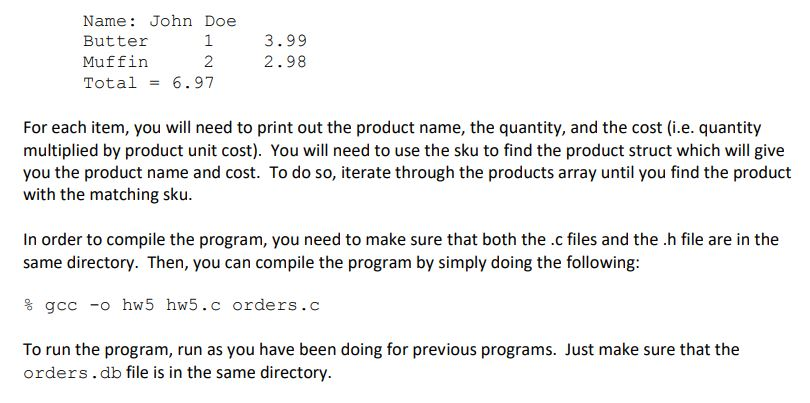Click the 'orders.db' filename text
810x403 pixels.
point(72,373)
